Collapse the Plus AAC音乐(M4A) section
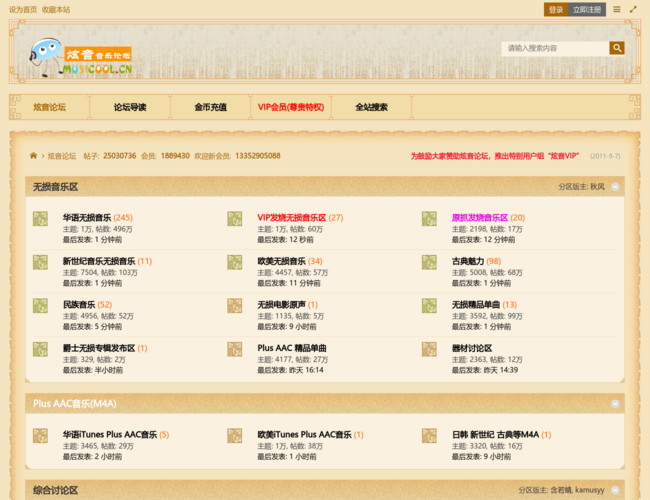This screenshot has width=650, height=500. pyautogui.click(x=615, y=404)
